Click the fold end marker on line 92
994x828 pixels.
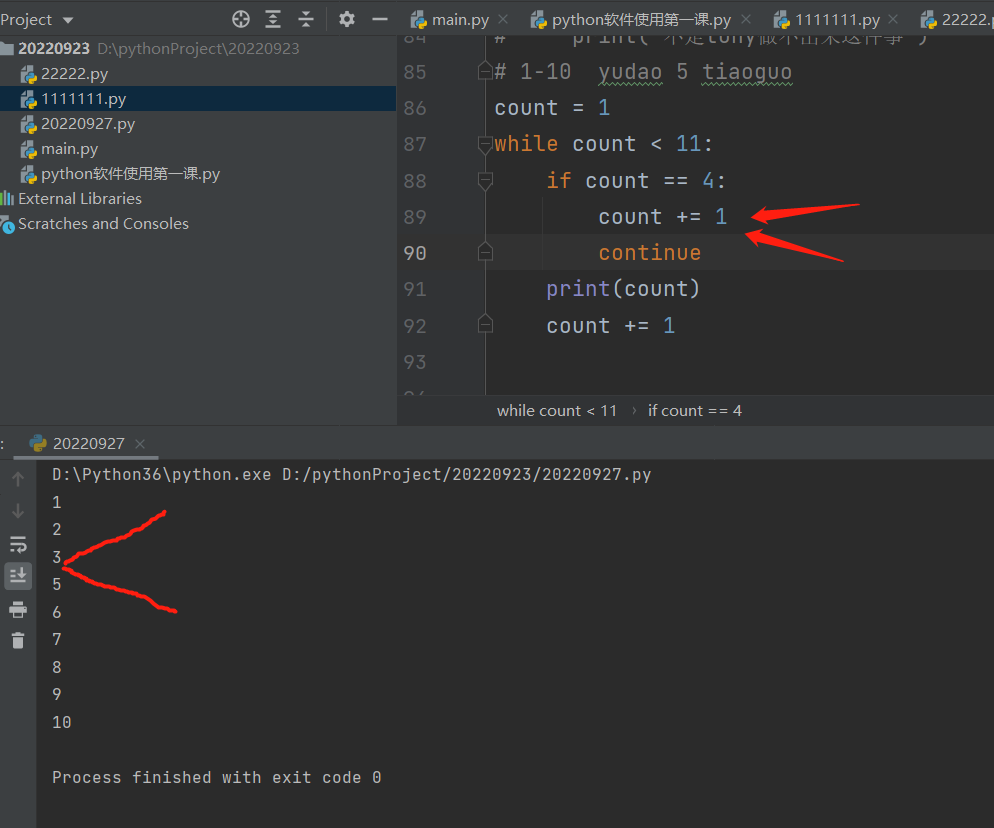pos(485,325)
